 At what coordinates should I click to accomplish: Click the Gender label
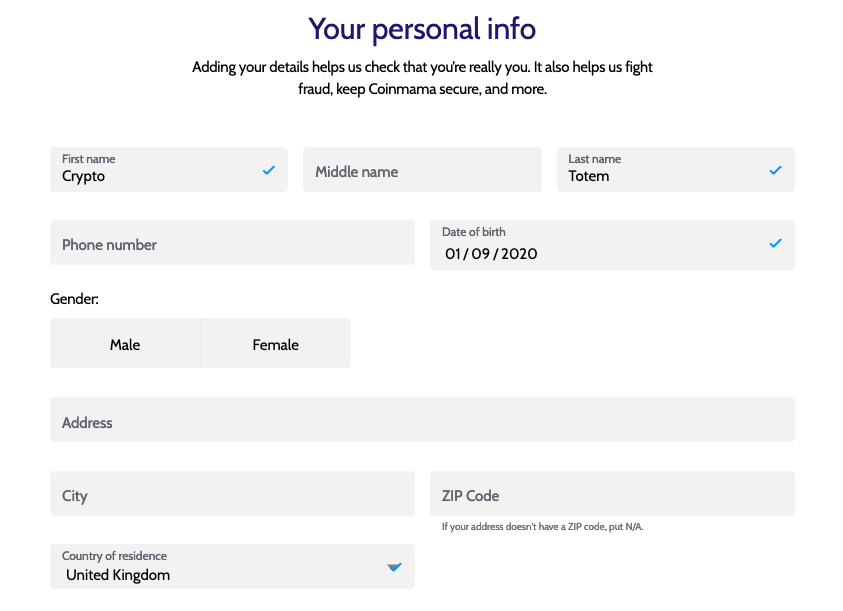click(74, 299)
